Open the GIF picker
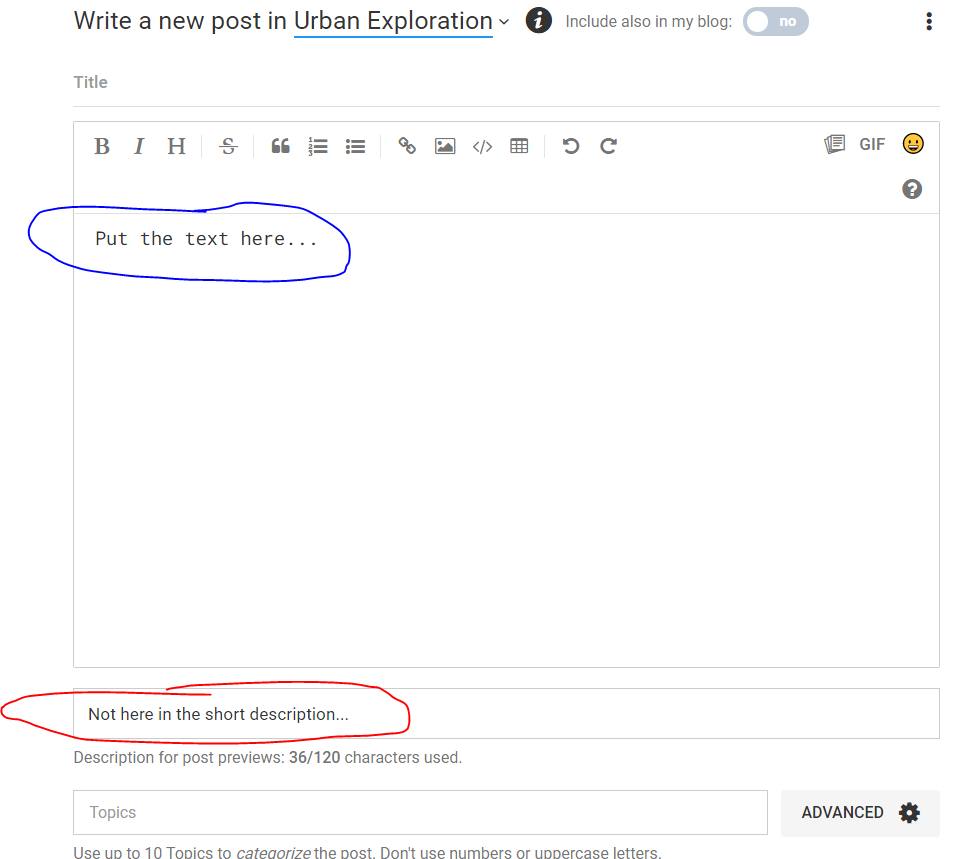Screen dimensions: 954x859 click(x=872, y=144)
